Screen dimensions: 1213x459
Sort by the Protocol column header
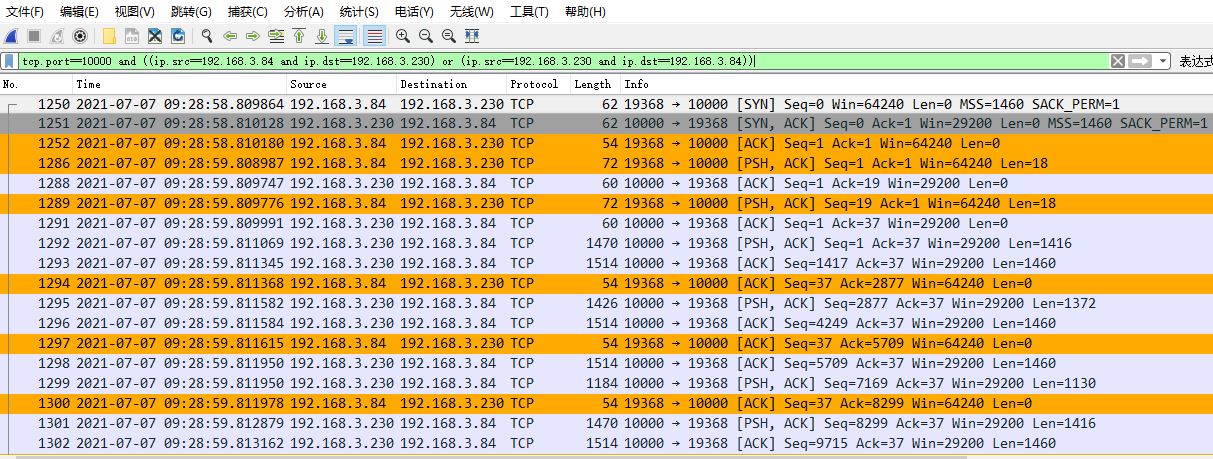point(538,84)
